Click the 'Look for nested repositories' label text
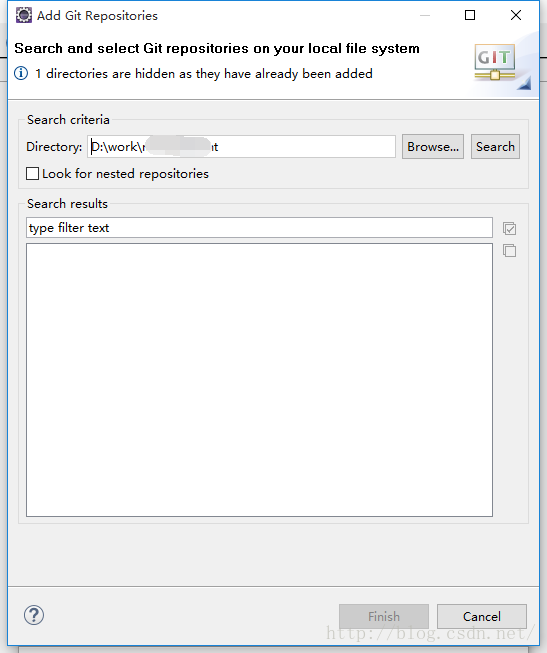The image size is (547, 653). pyautogui.click(x=125, y=174)
